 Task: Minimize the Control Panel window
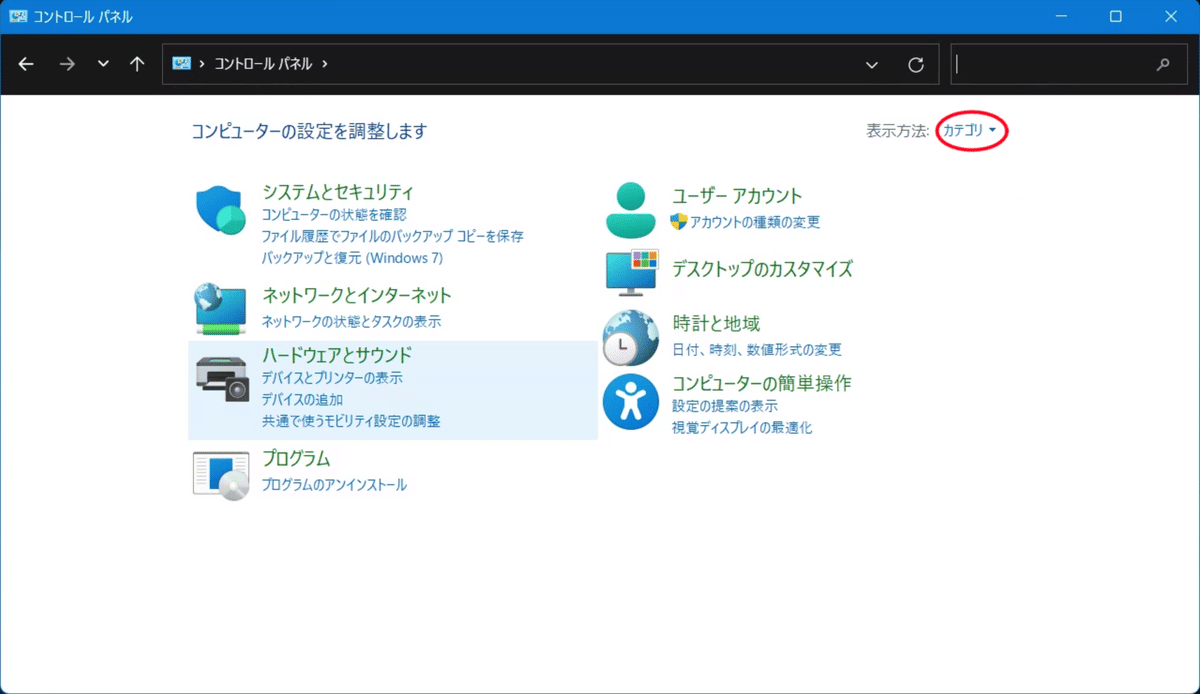(x=1060, y=17)
